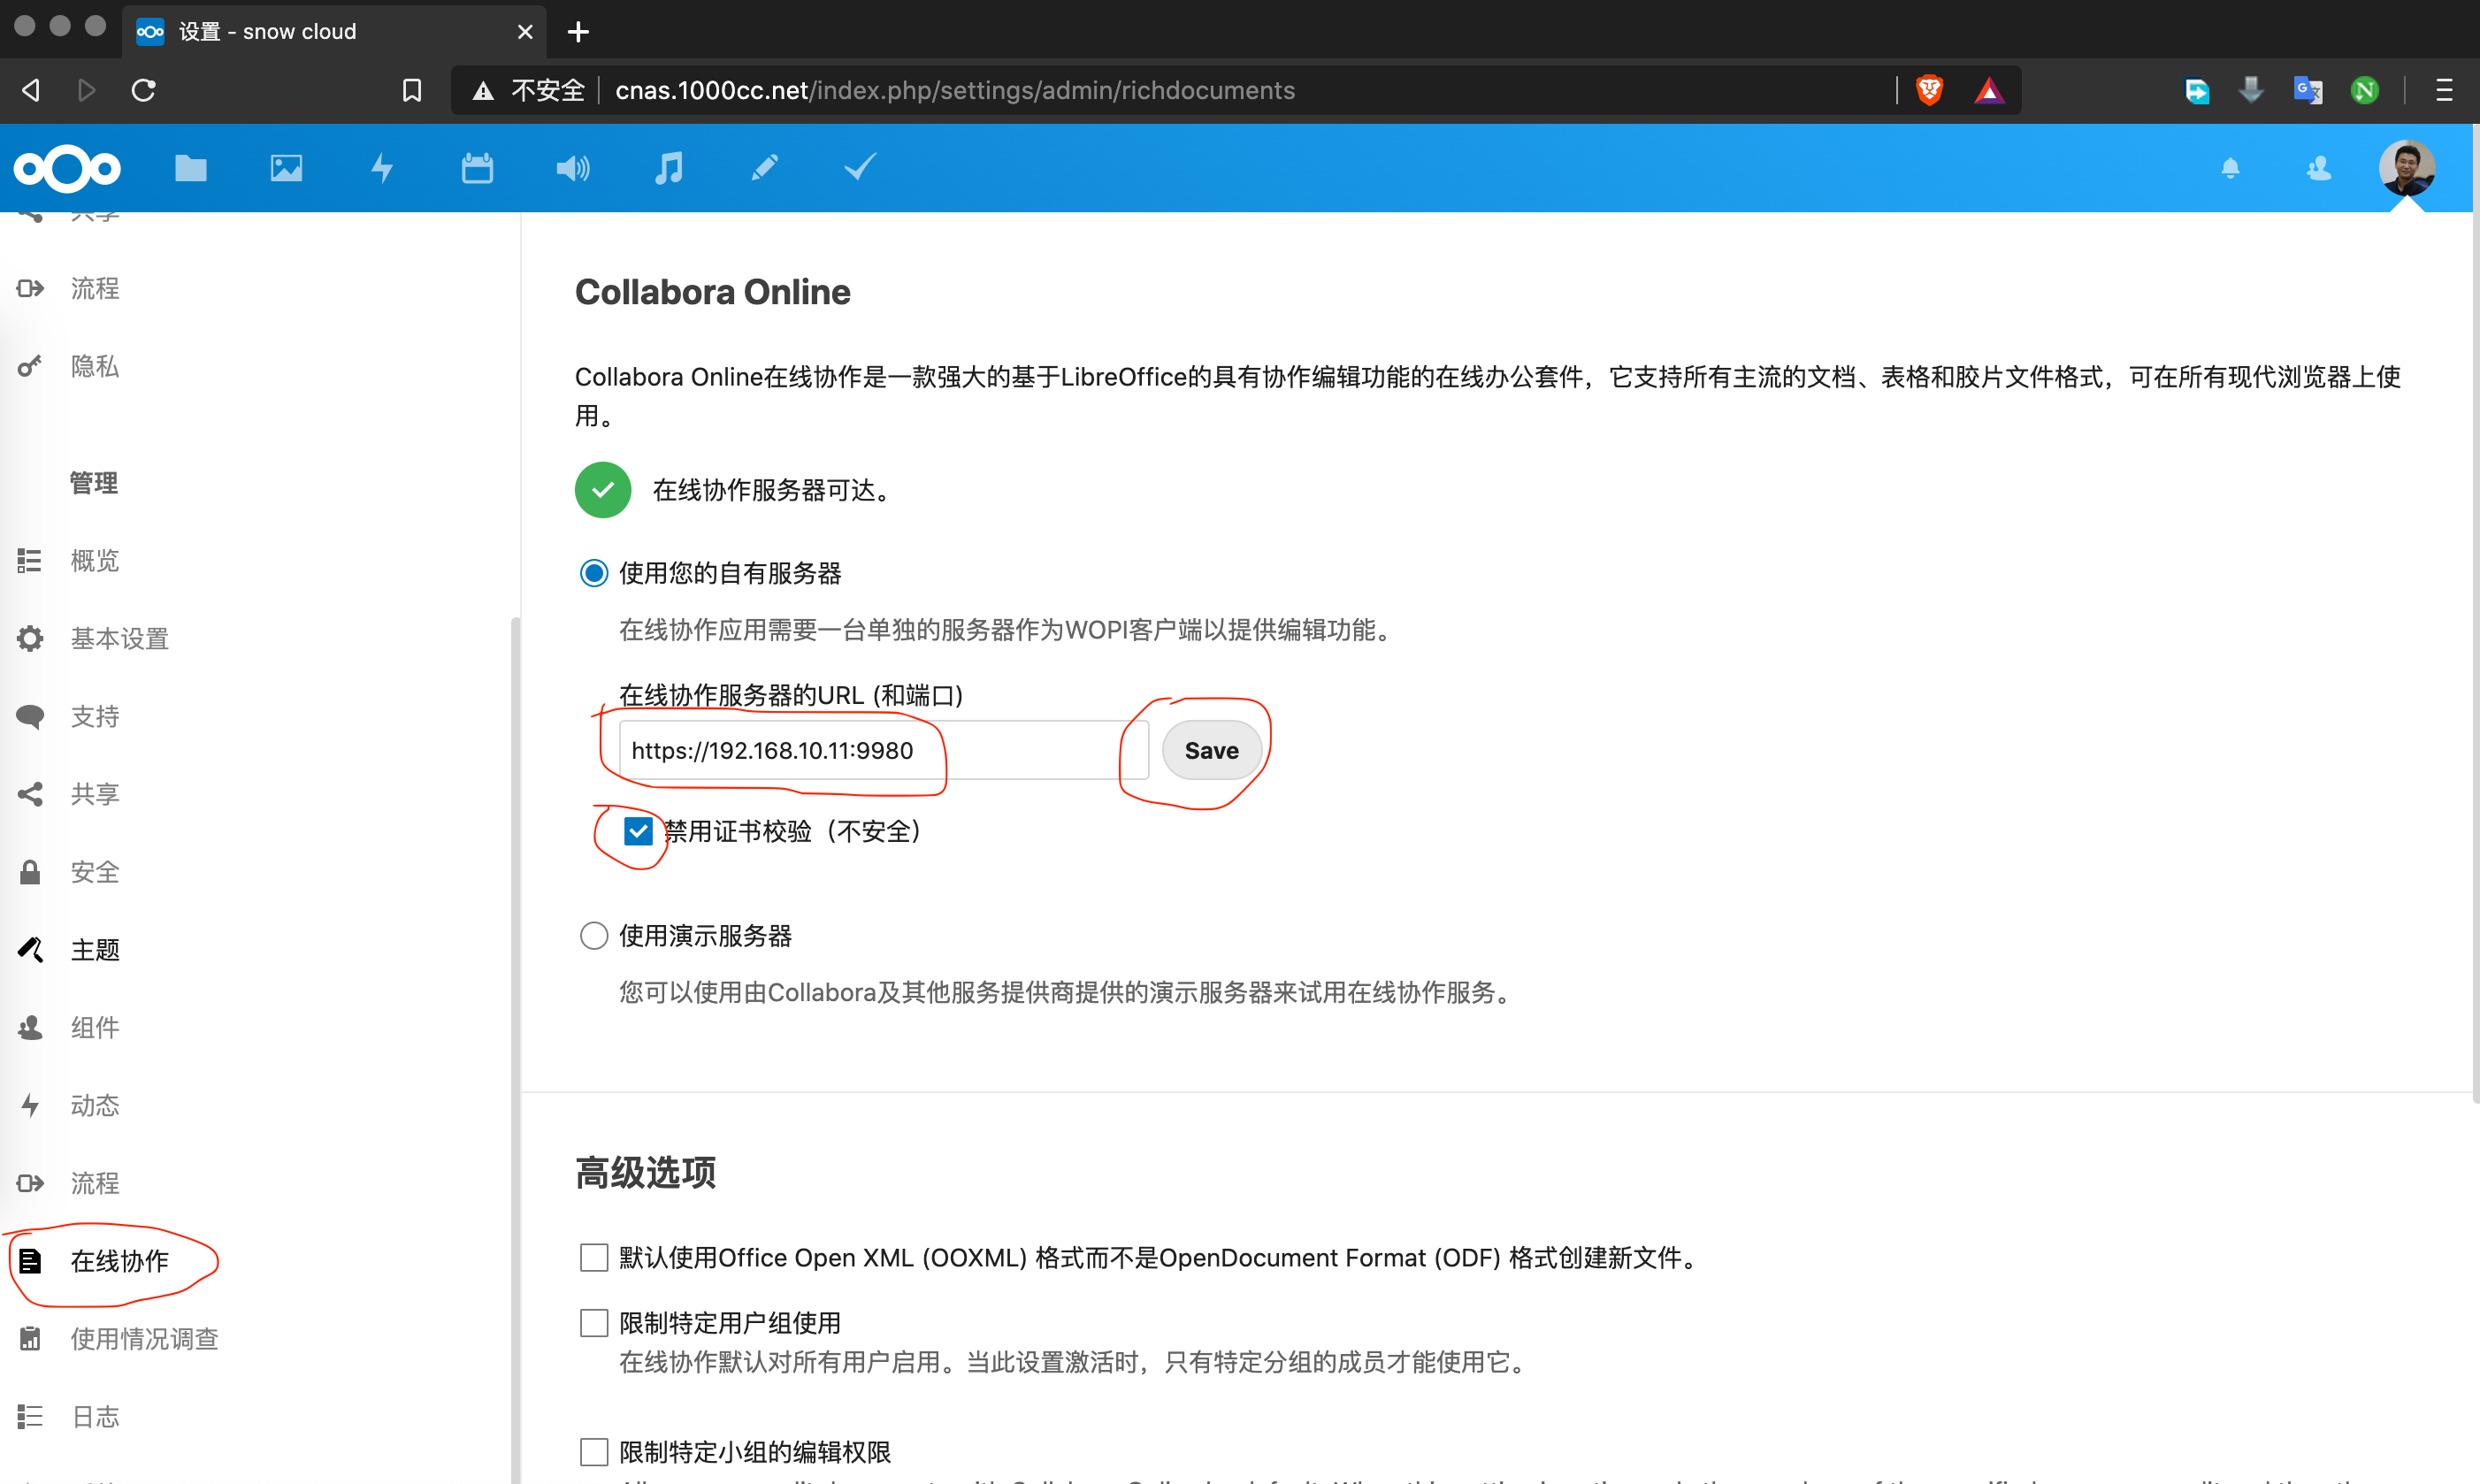Enable default OOXML format checkbox

tap(594, 1257)
